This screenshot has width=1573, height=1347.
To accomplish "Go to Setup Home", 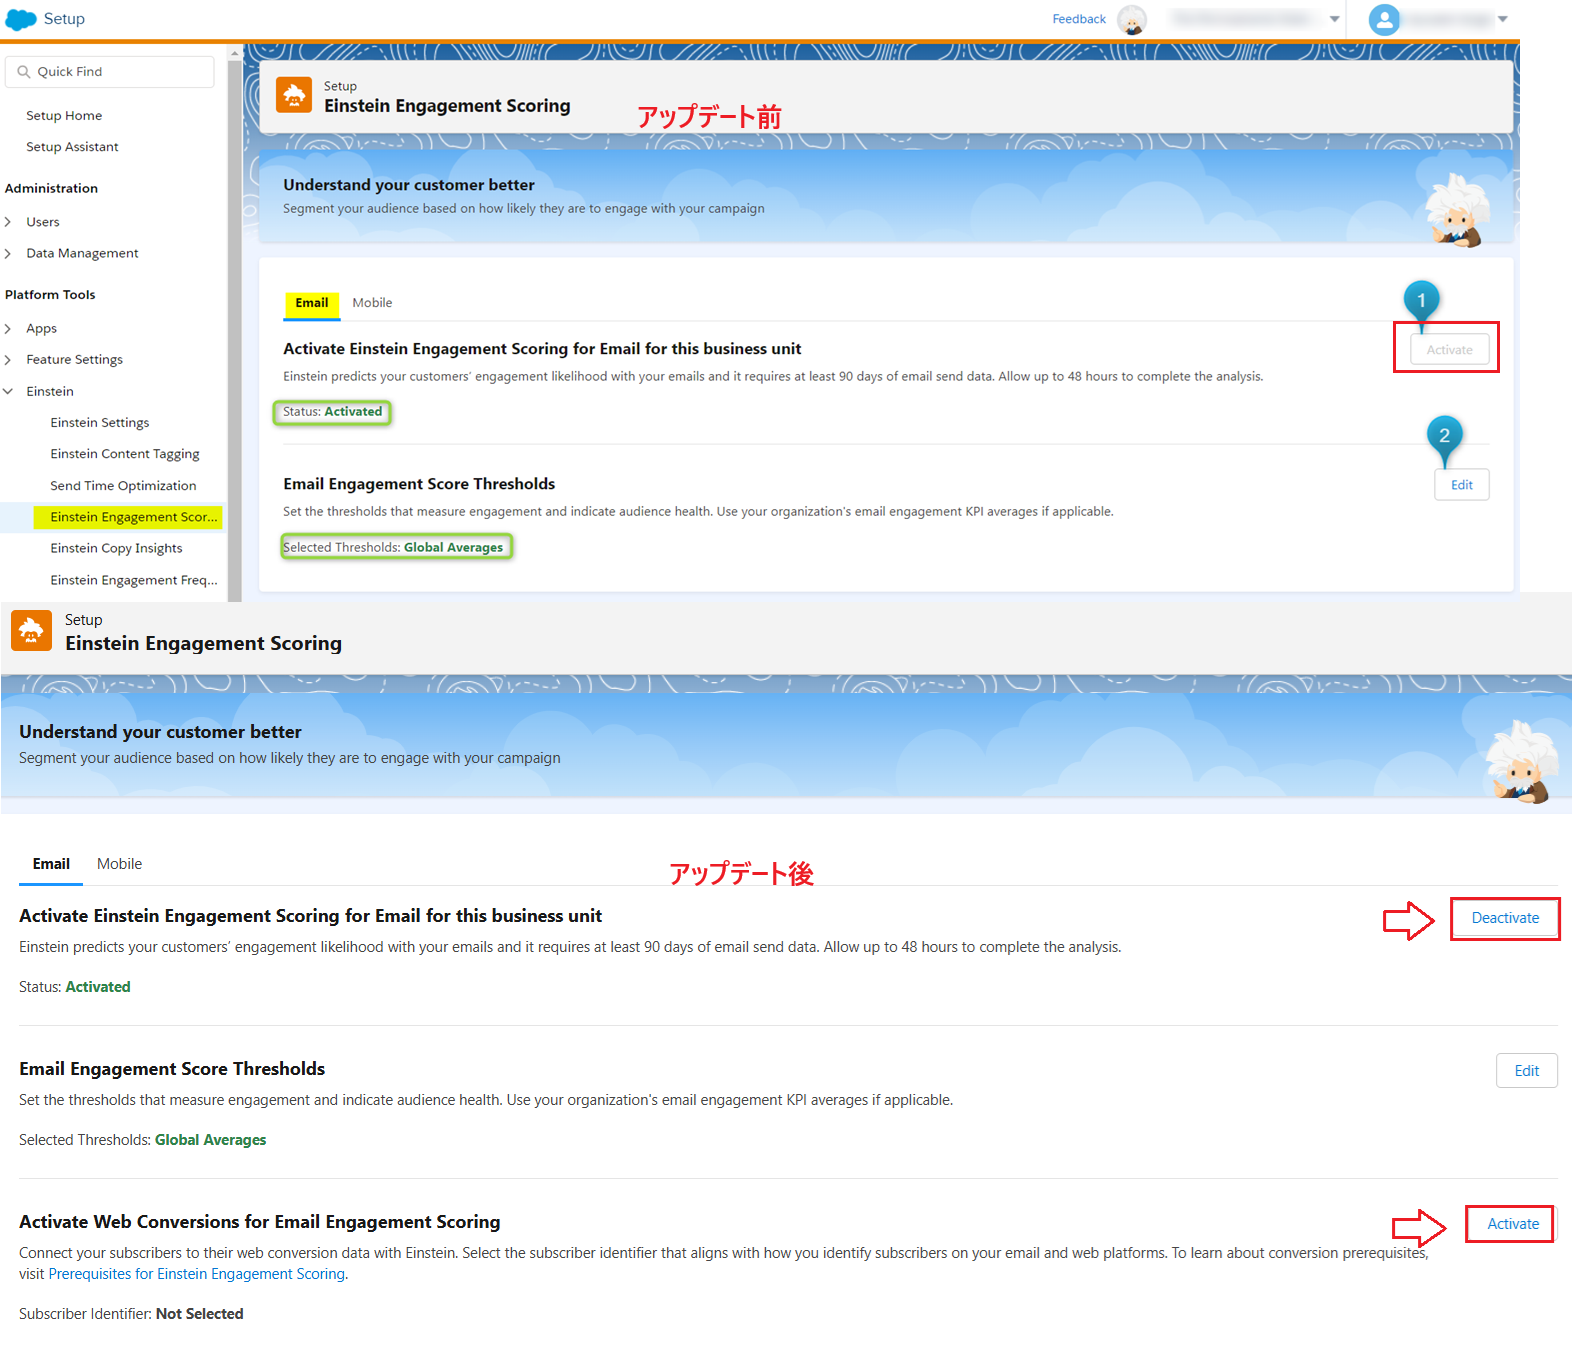I will coord(64,116).
